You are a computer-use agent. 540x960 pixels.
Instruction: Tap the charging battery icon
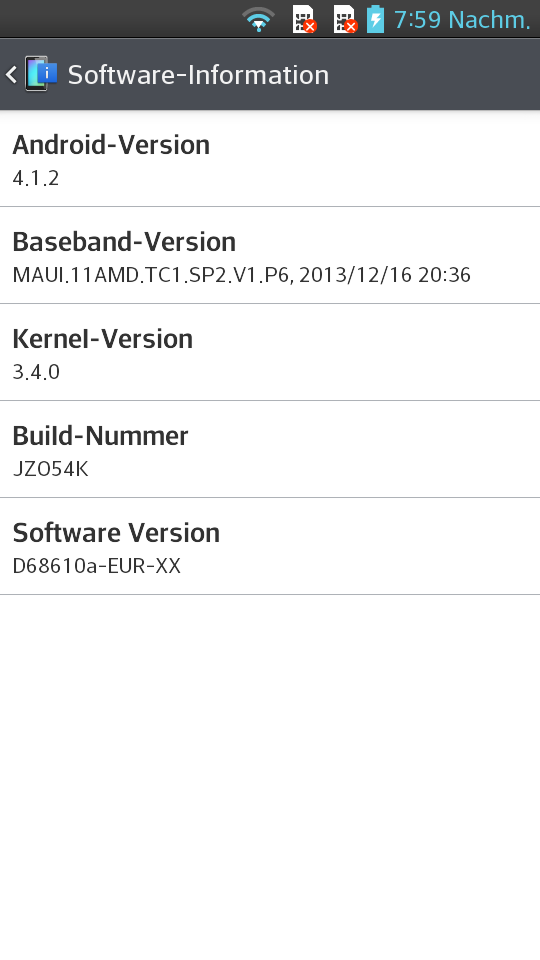[375, 19]
